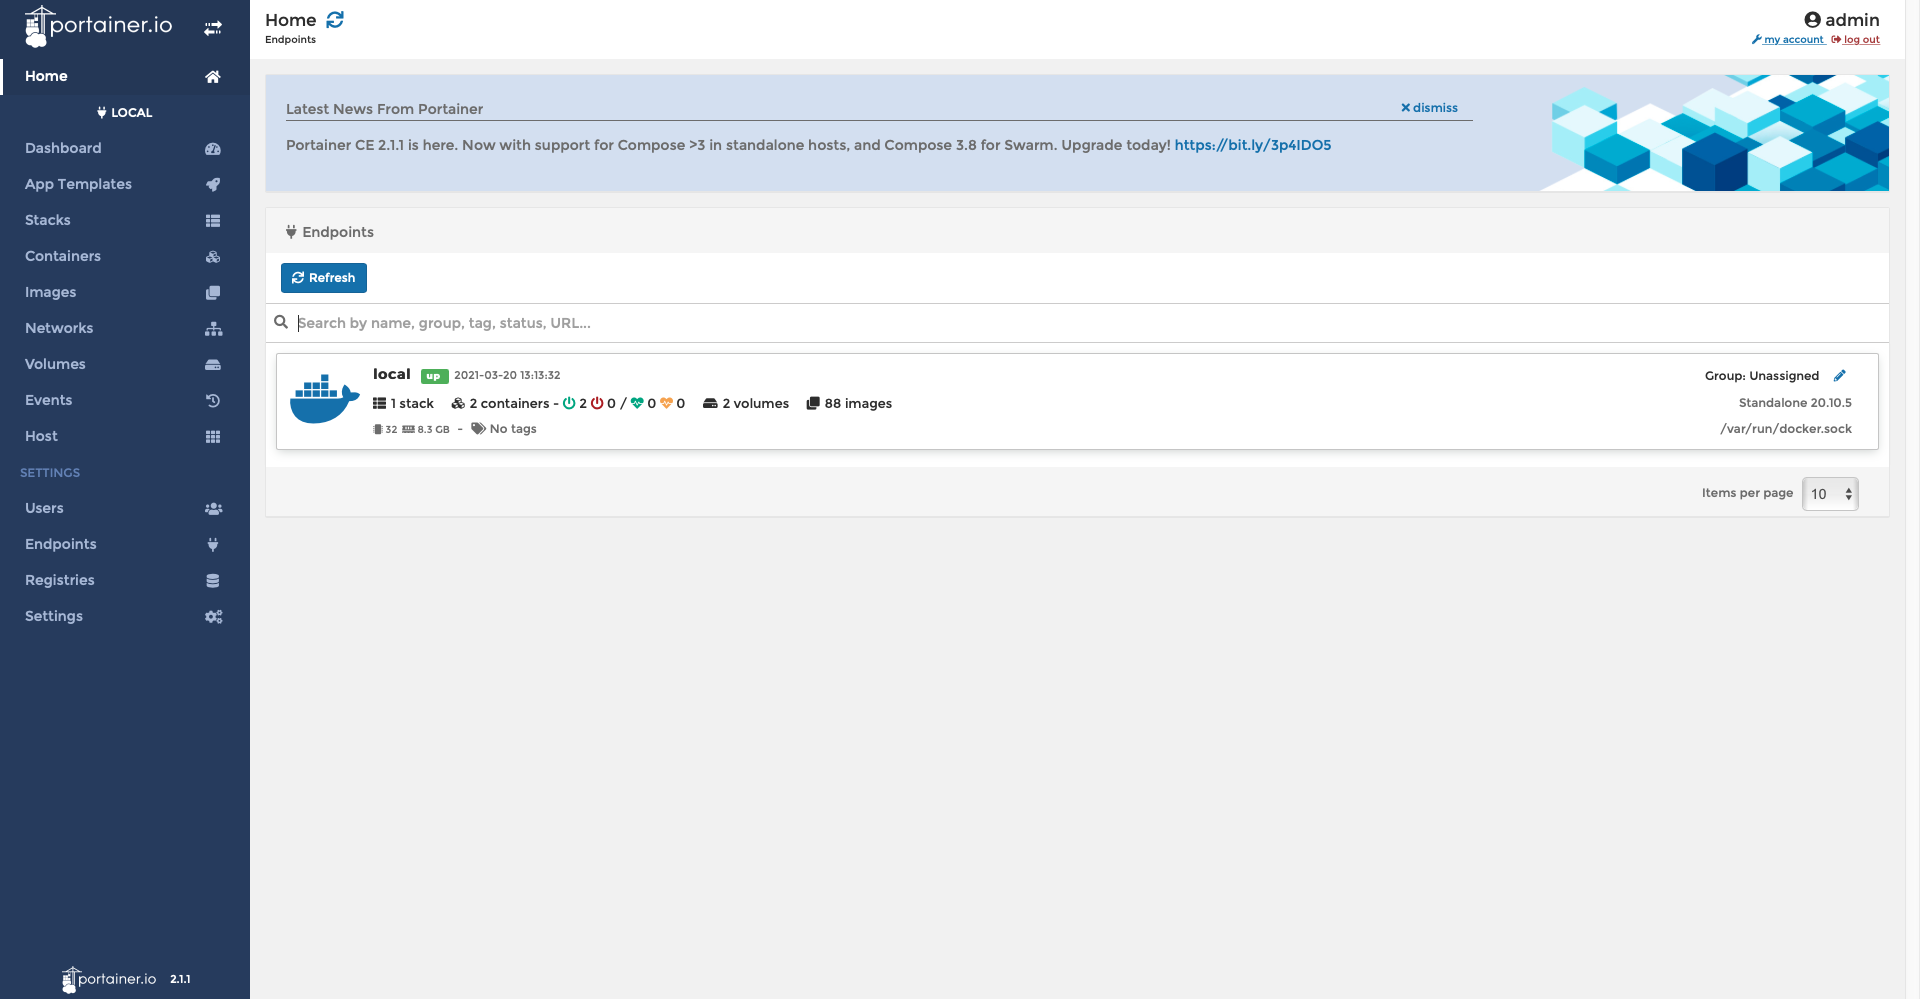Click the Containers cubes icon in sidebar
This screenshot has height=999, width=1920.
[x=213, y=257]
